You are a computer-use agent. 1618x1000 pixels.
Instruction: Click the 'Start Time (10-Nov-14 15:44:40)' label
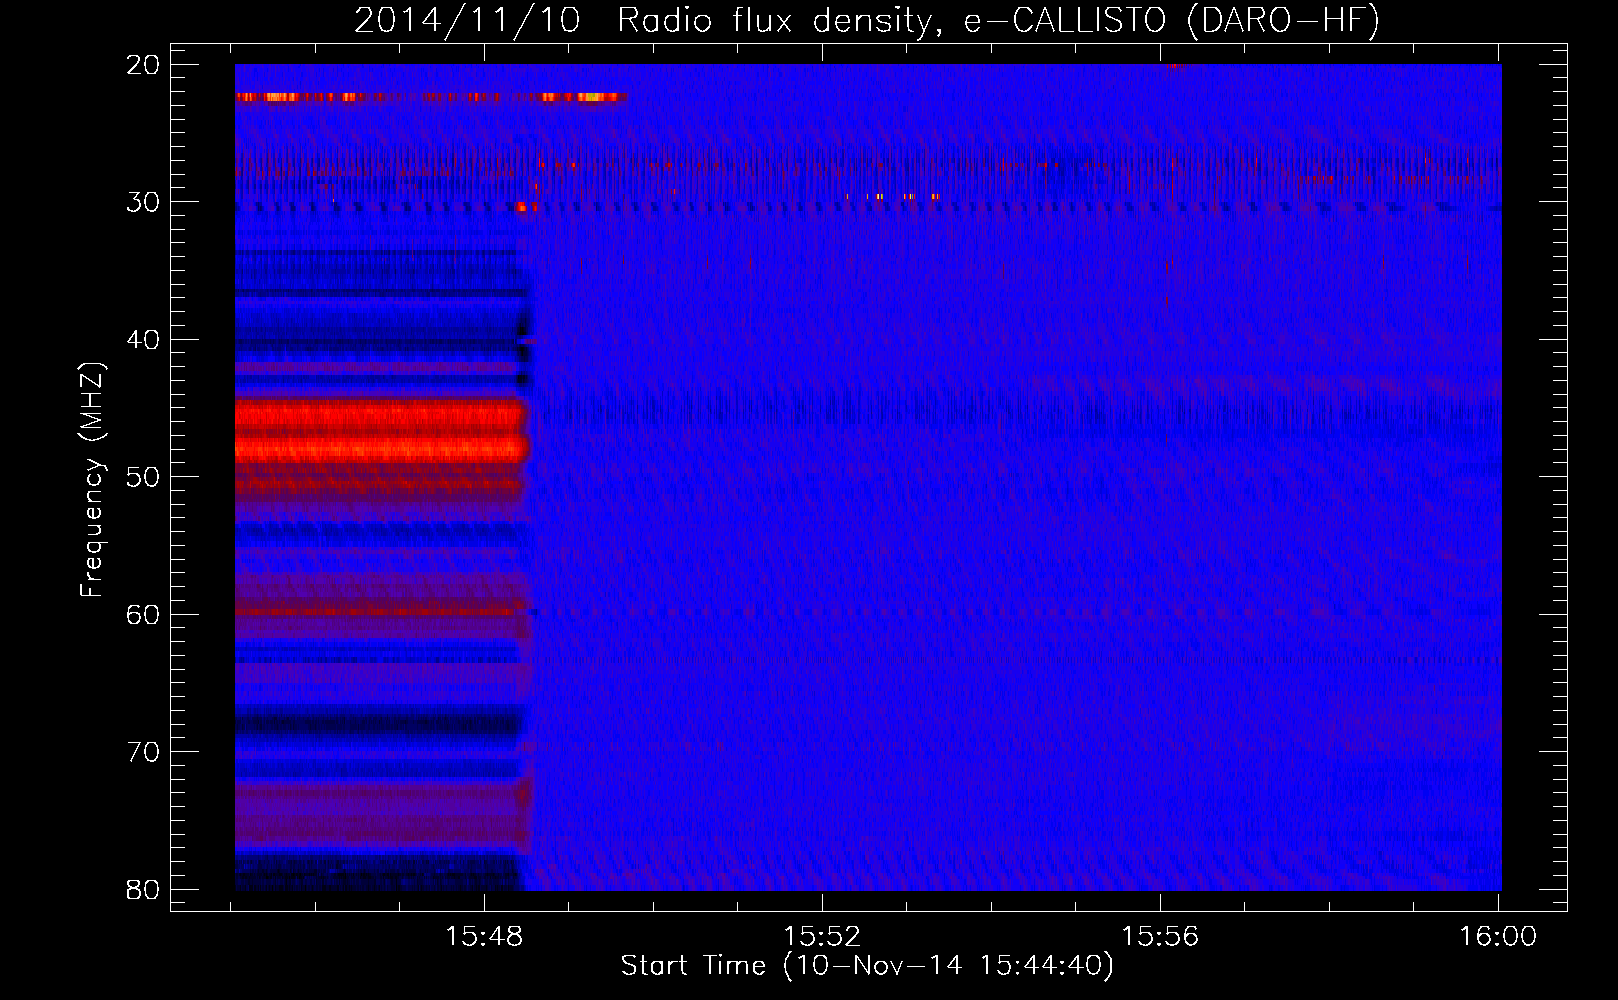(x=867, y=966)
